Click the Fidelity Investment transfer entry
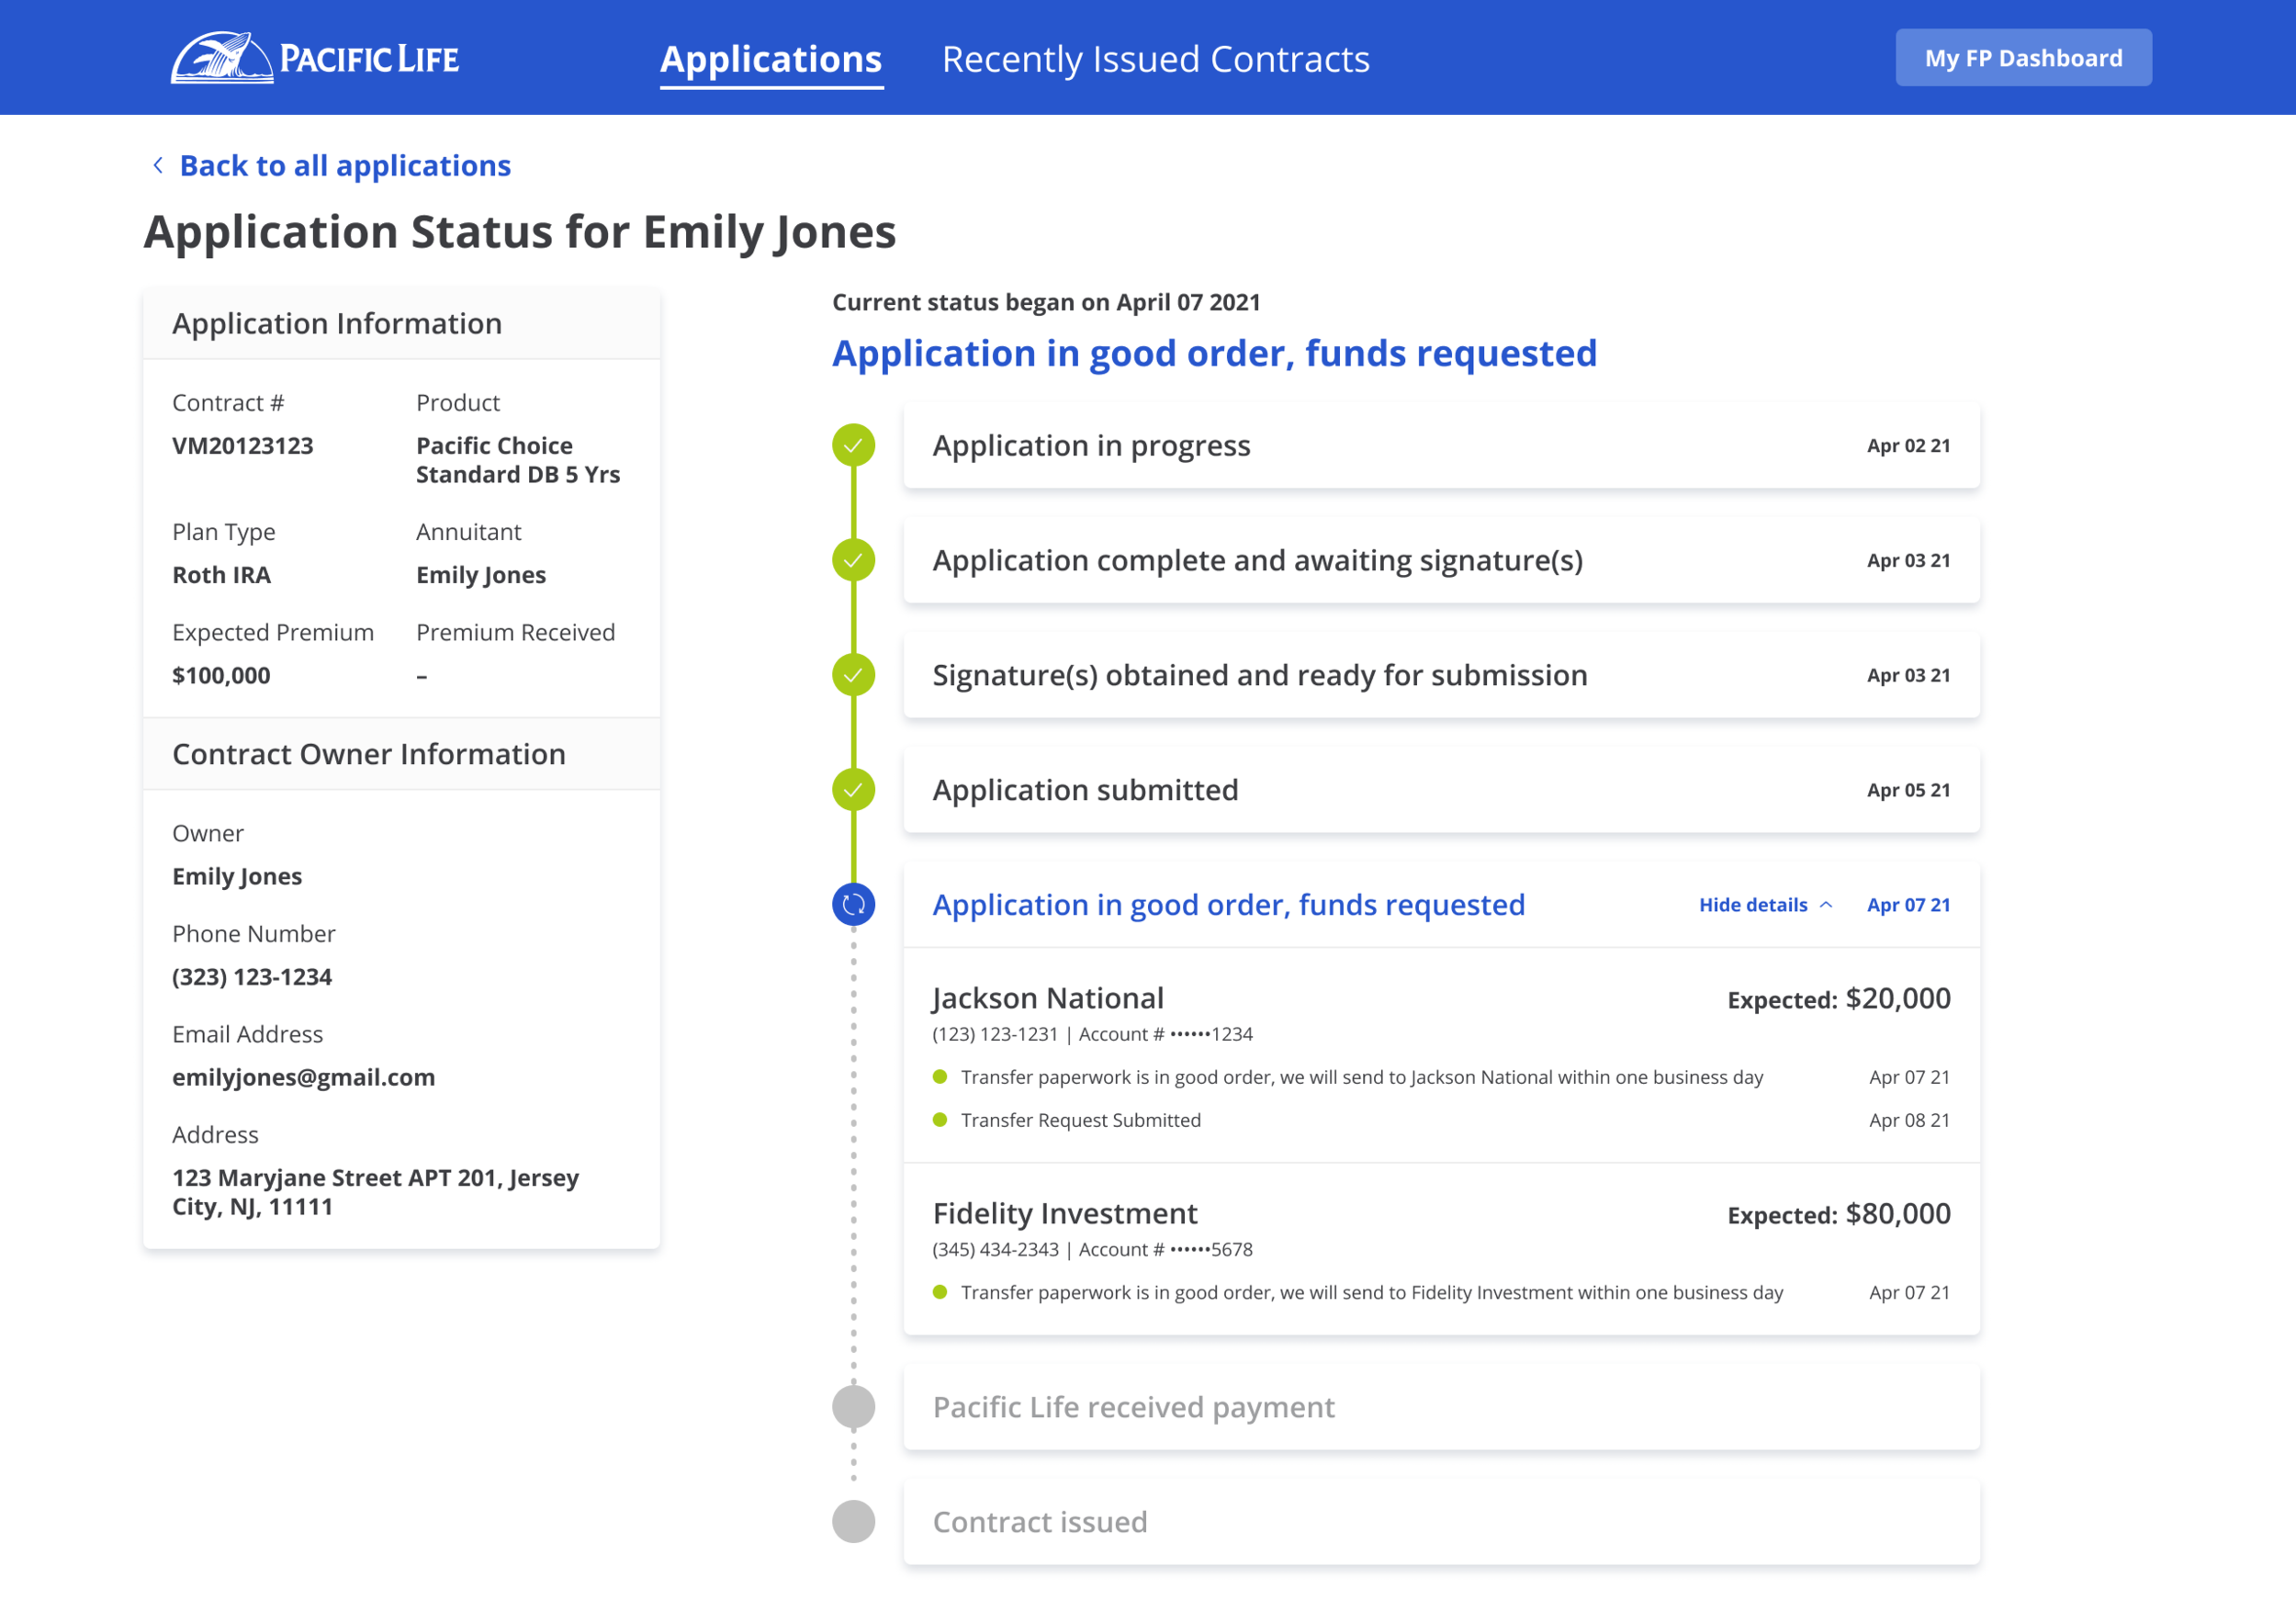This screenshot has height=1622, width=2296. (x=1064, y=1213)
